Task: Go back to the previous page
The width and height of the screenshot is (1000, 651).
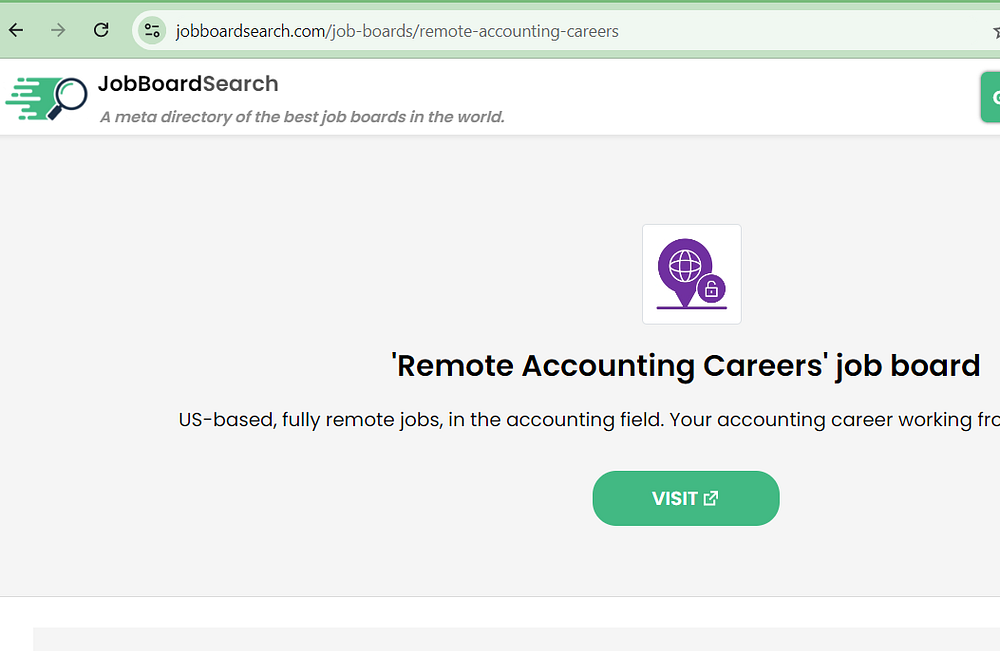Action: pyautogui.click(x=16, y=30)
